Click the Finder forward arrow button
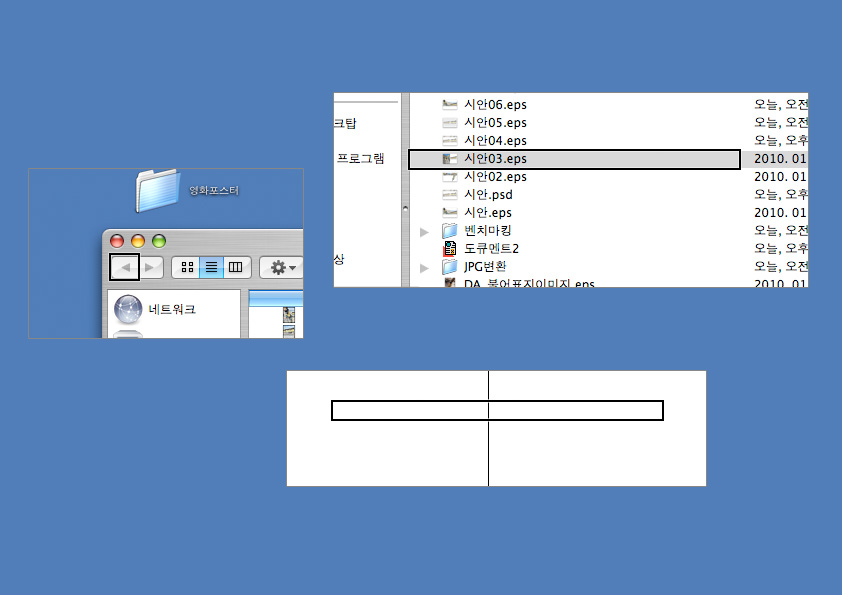 [150, 267]
